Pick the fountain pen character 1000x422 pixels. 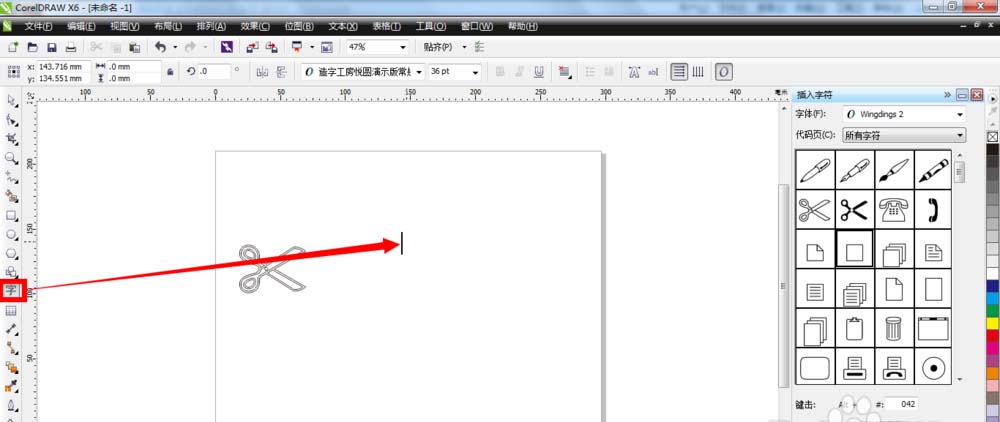pyautogui.click(x=855, y=170)
